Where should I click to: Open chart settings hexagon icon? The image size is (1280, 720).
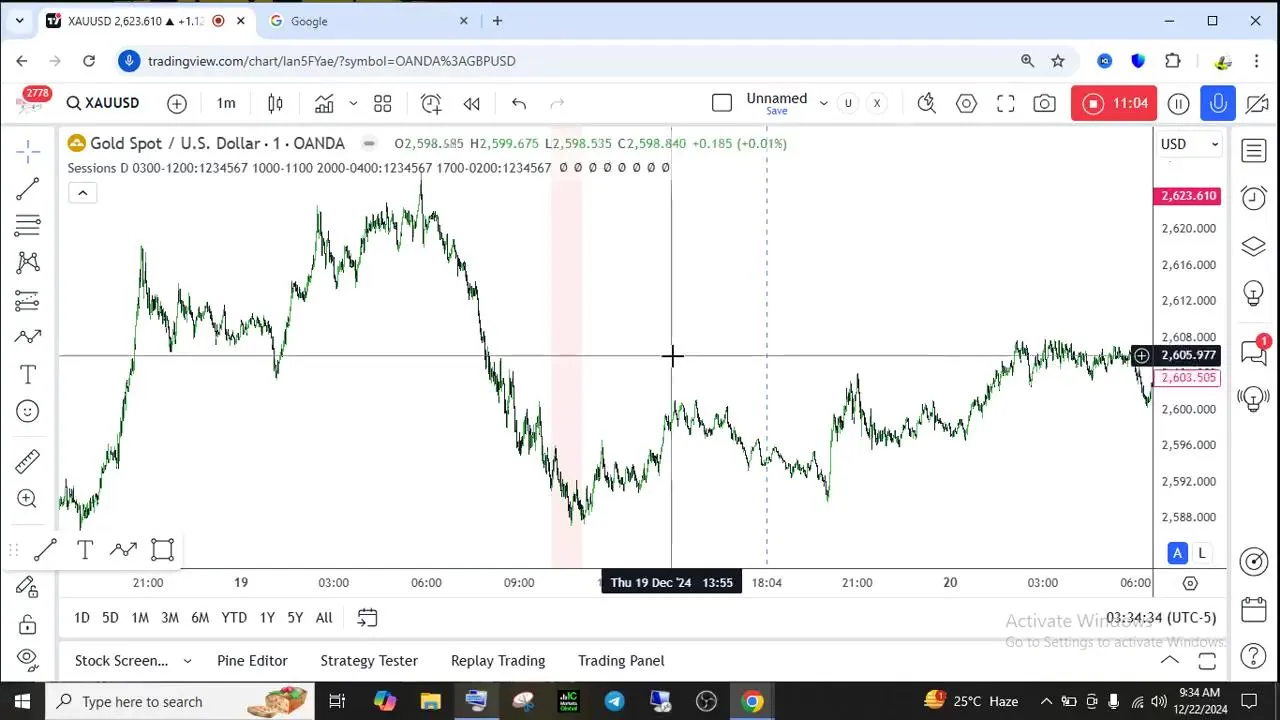pos(966,103)
